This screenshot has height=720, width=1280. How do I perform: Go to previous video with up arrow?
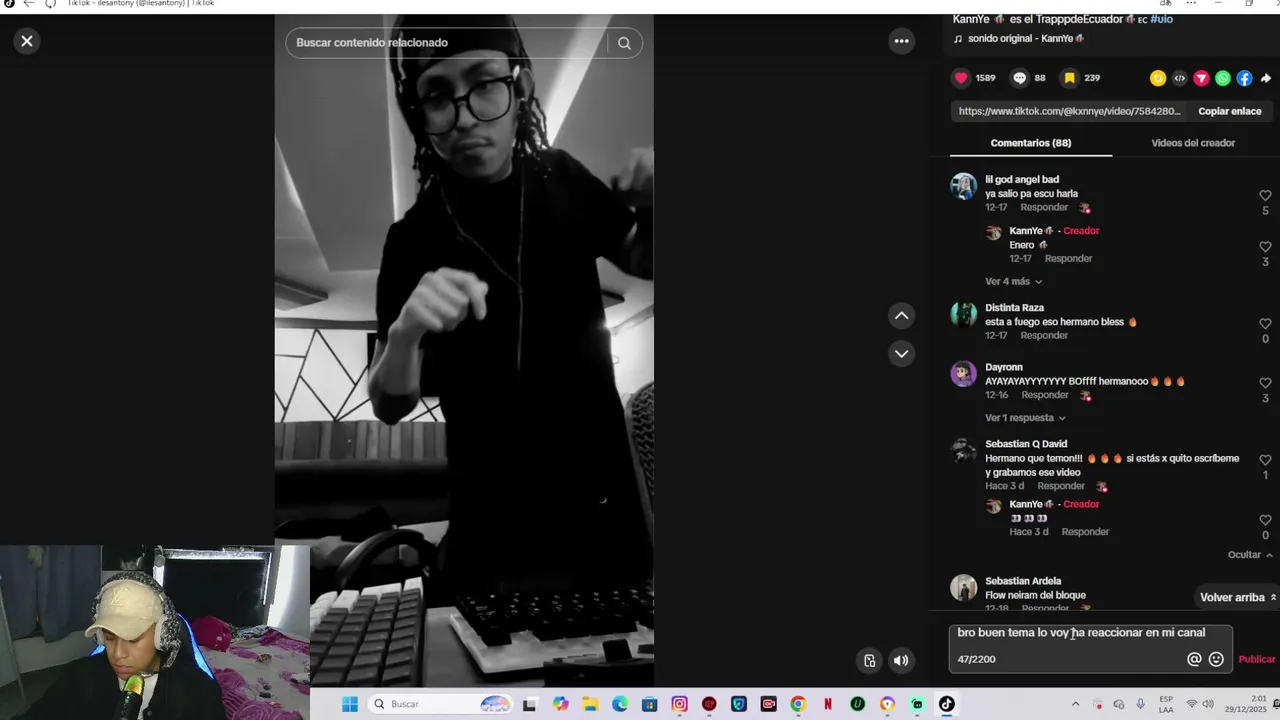coord(901,316)
